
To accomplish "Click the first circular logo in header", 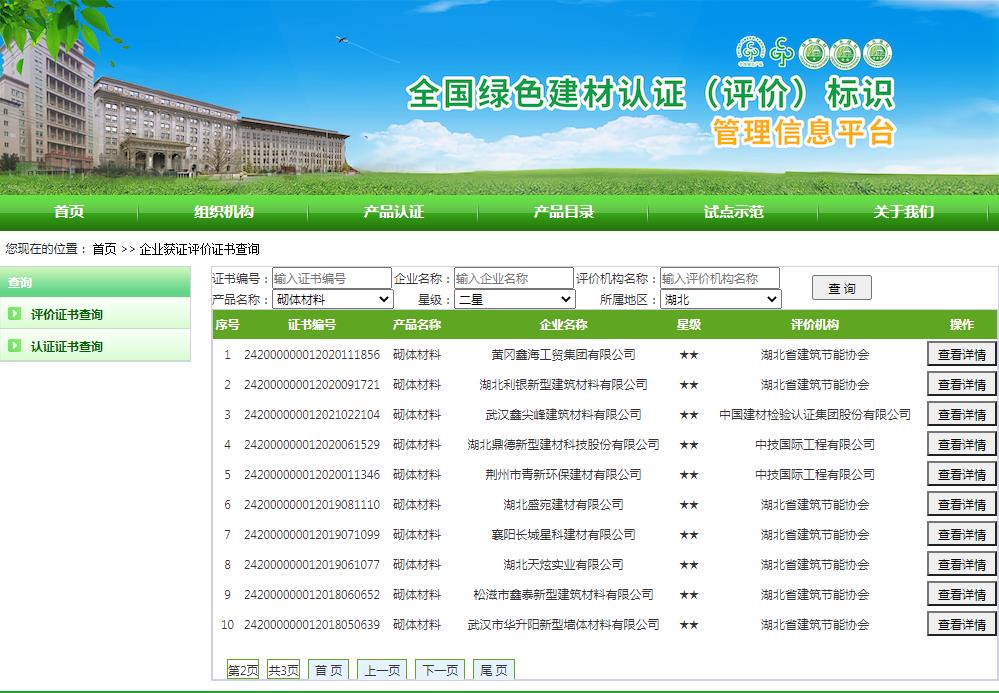I will point(750,52).
